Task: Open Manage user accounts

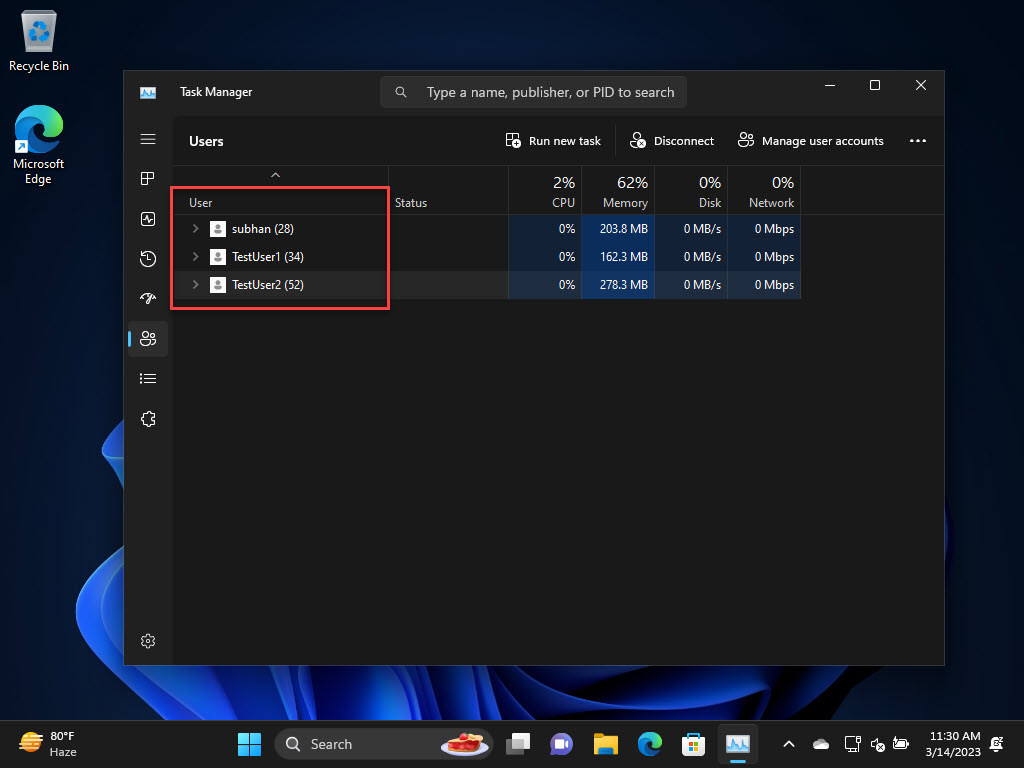Action: coord(810,140)
